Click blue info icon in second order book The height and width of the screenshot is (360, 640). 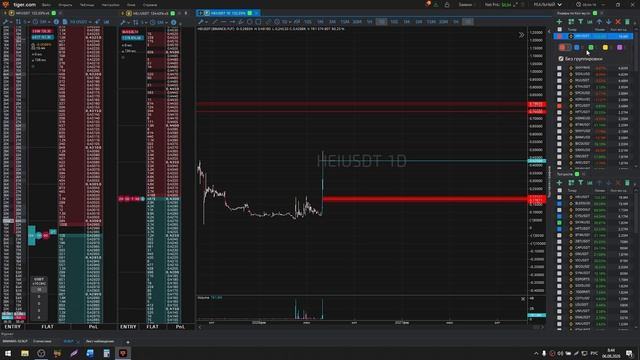(x=173, y=22)
